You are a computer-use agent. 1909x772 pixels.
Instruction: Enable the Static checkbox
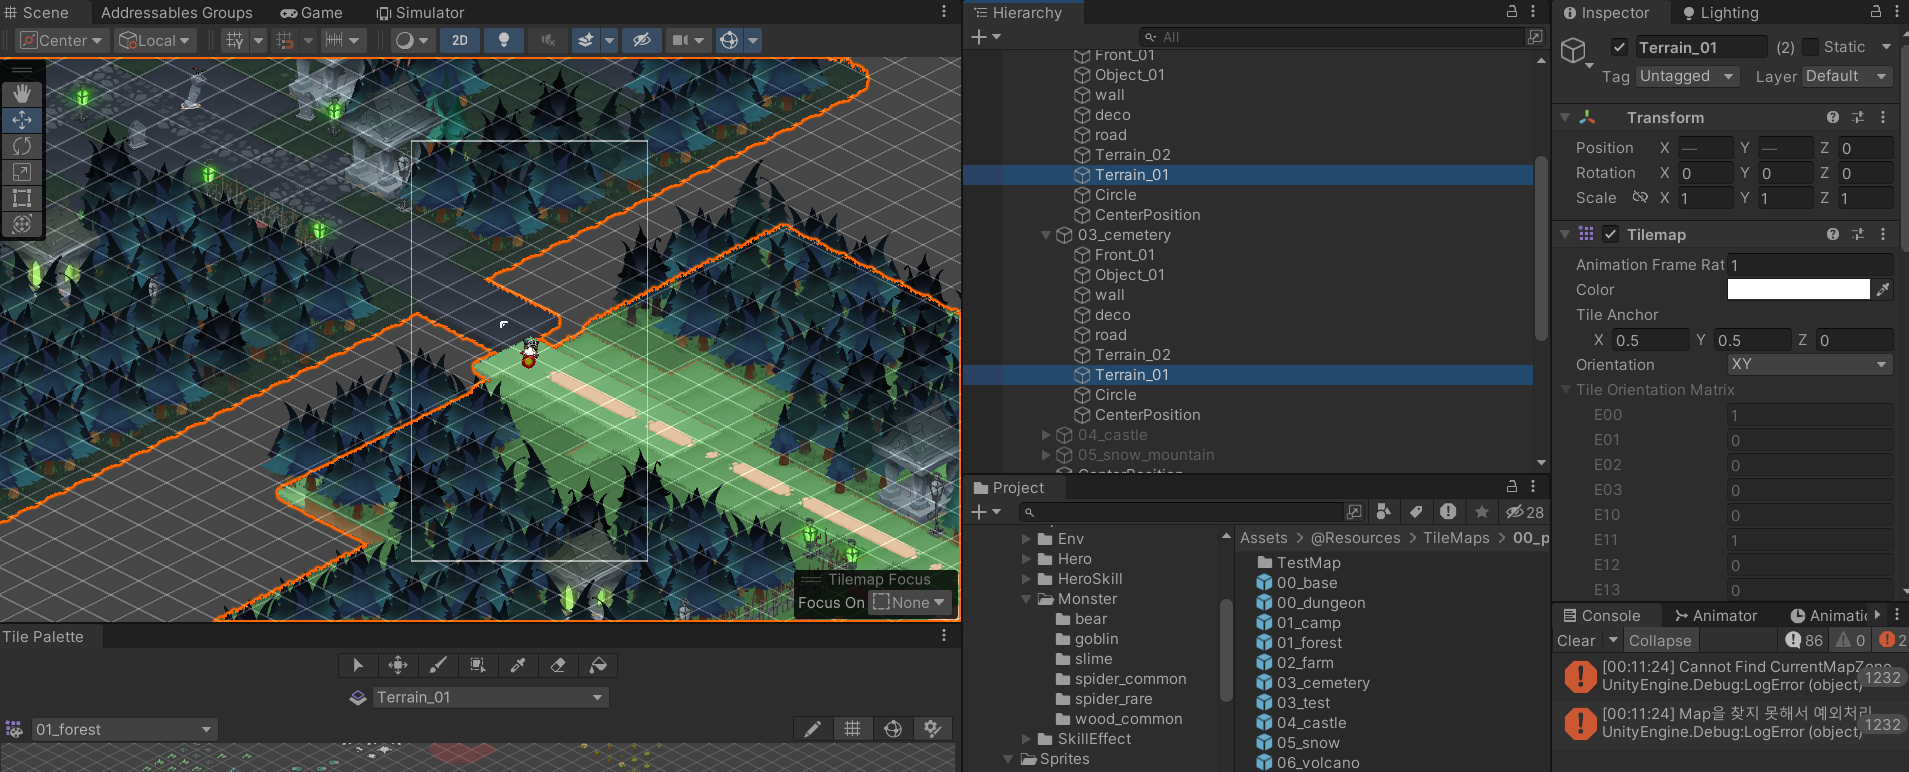[1810, 47]
